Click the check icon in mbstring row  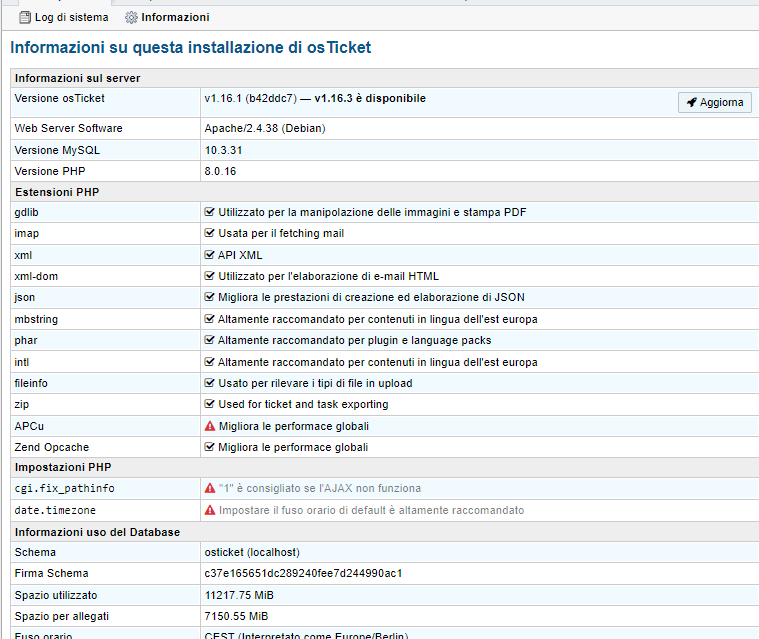[209, 319]
